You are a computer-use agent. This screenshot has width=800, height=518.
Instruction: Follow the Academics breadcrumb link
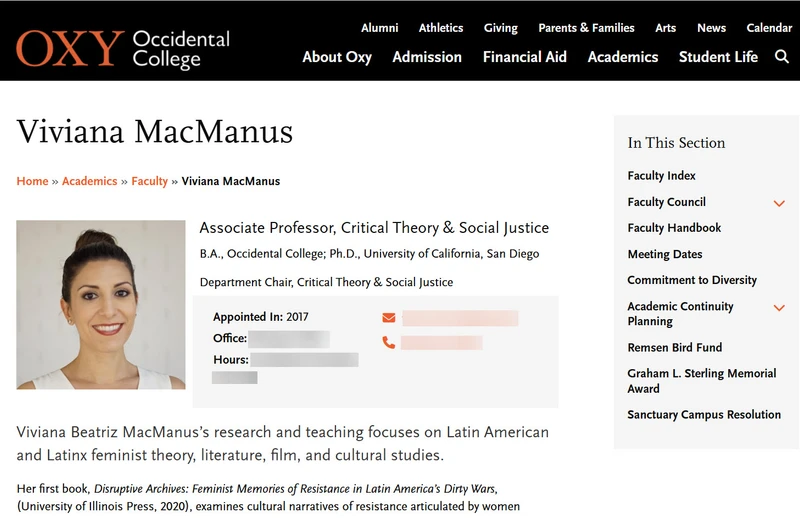point(89,181)
